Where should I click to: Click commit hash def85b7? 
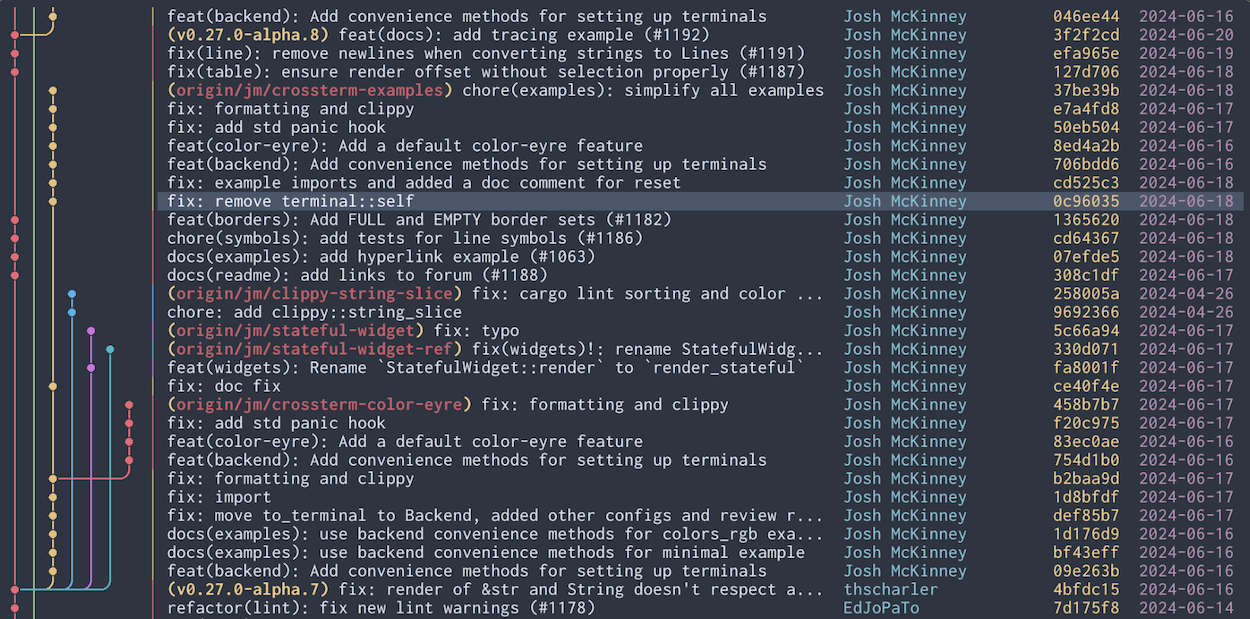[x=1086, y=516]
